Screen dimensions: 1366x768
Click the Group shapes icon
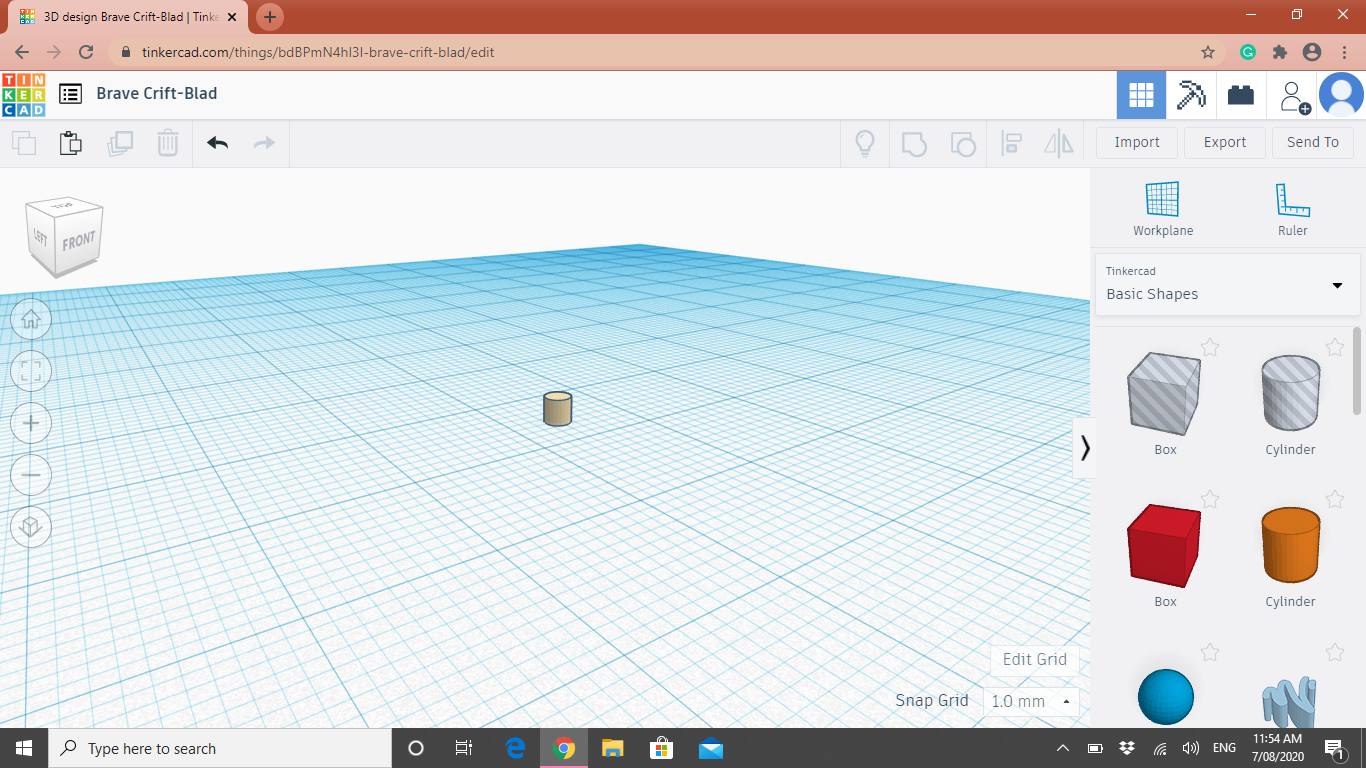[x=914, y=143]
